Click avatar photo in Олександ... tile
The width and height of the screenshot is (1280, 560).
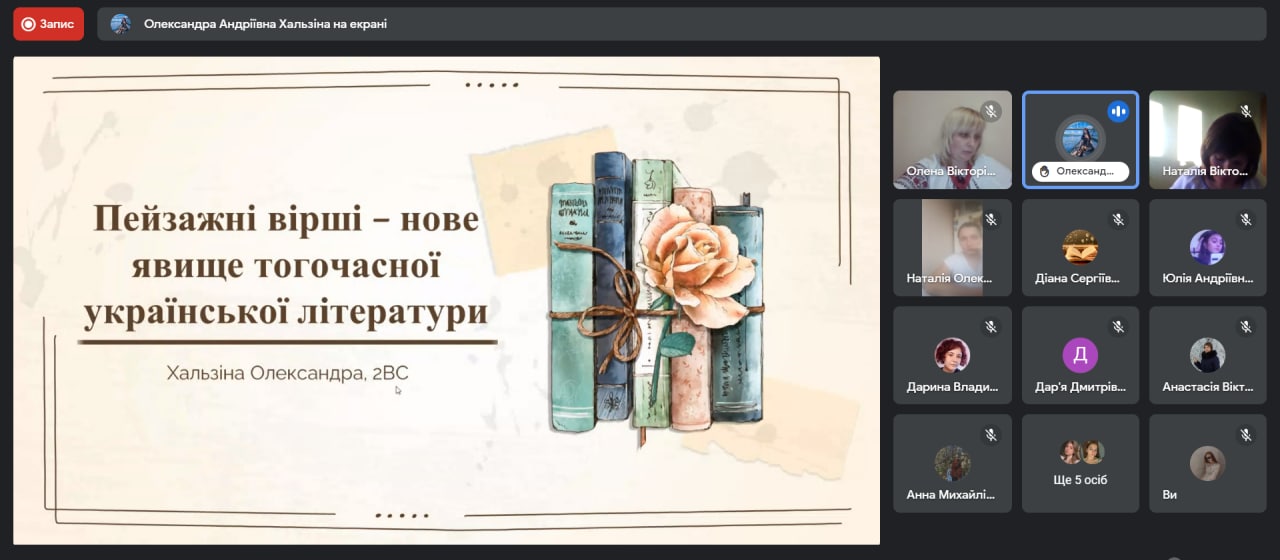(1080, 138)
